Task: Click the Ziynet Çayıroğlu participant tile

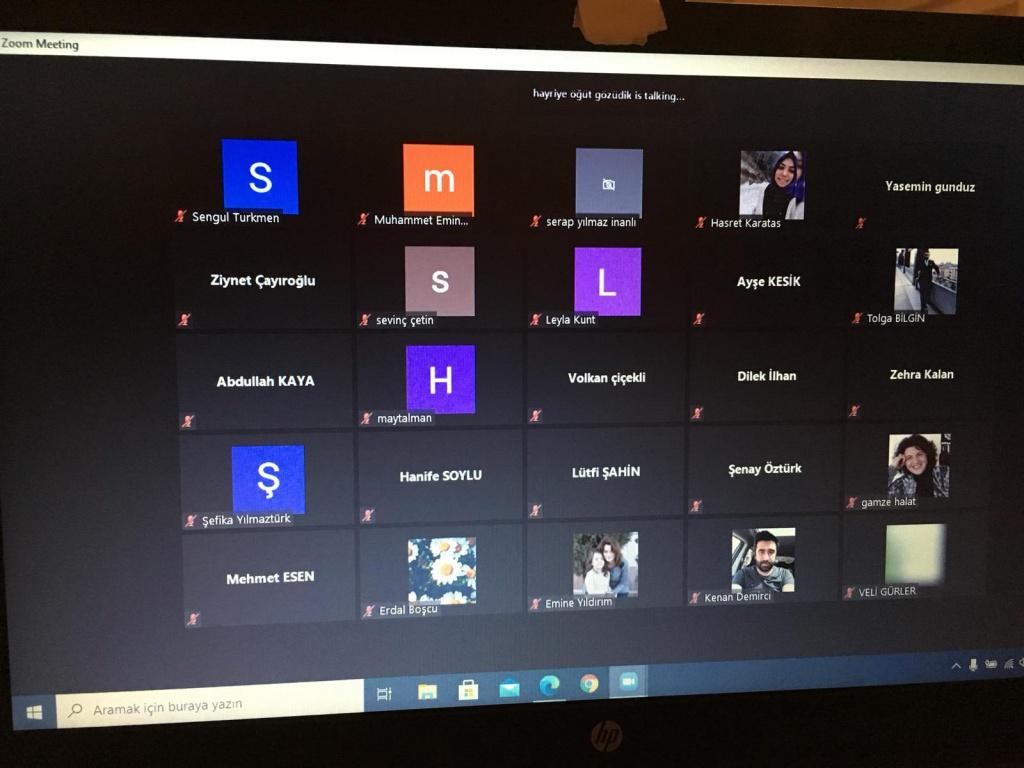Action: [x=263, y=281]
